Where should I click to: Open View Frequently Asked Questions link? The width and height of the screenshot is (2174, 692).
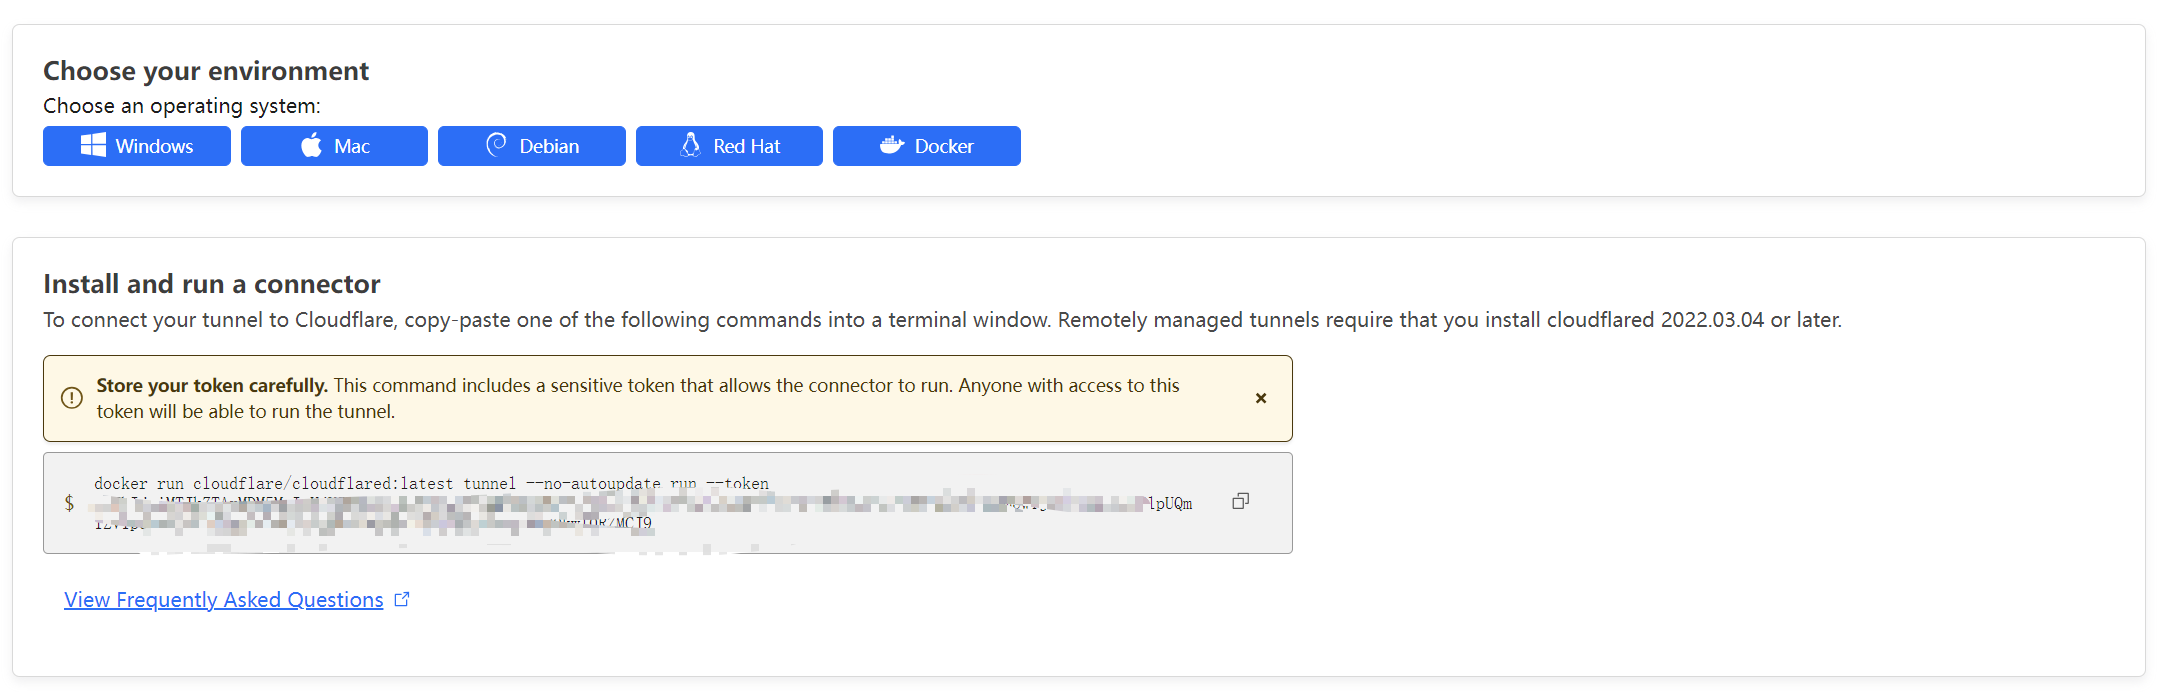coord(224,599)
